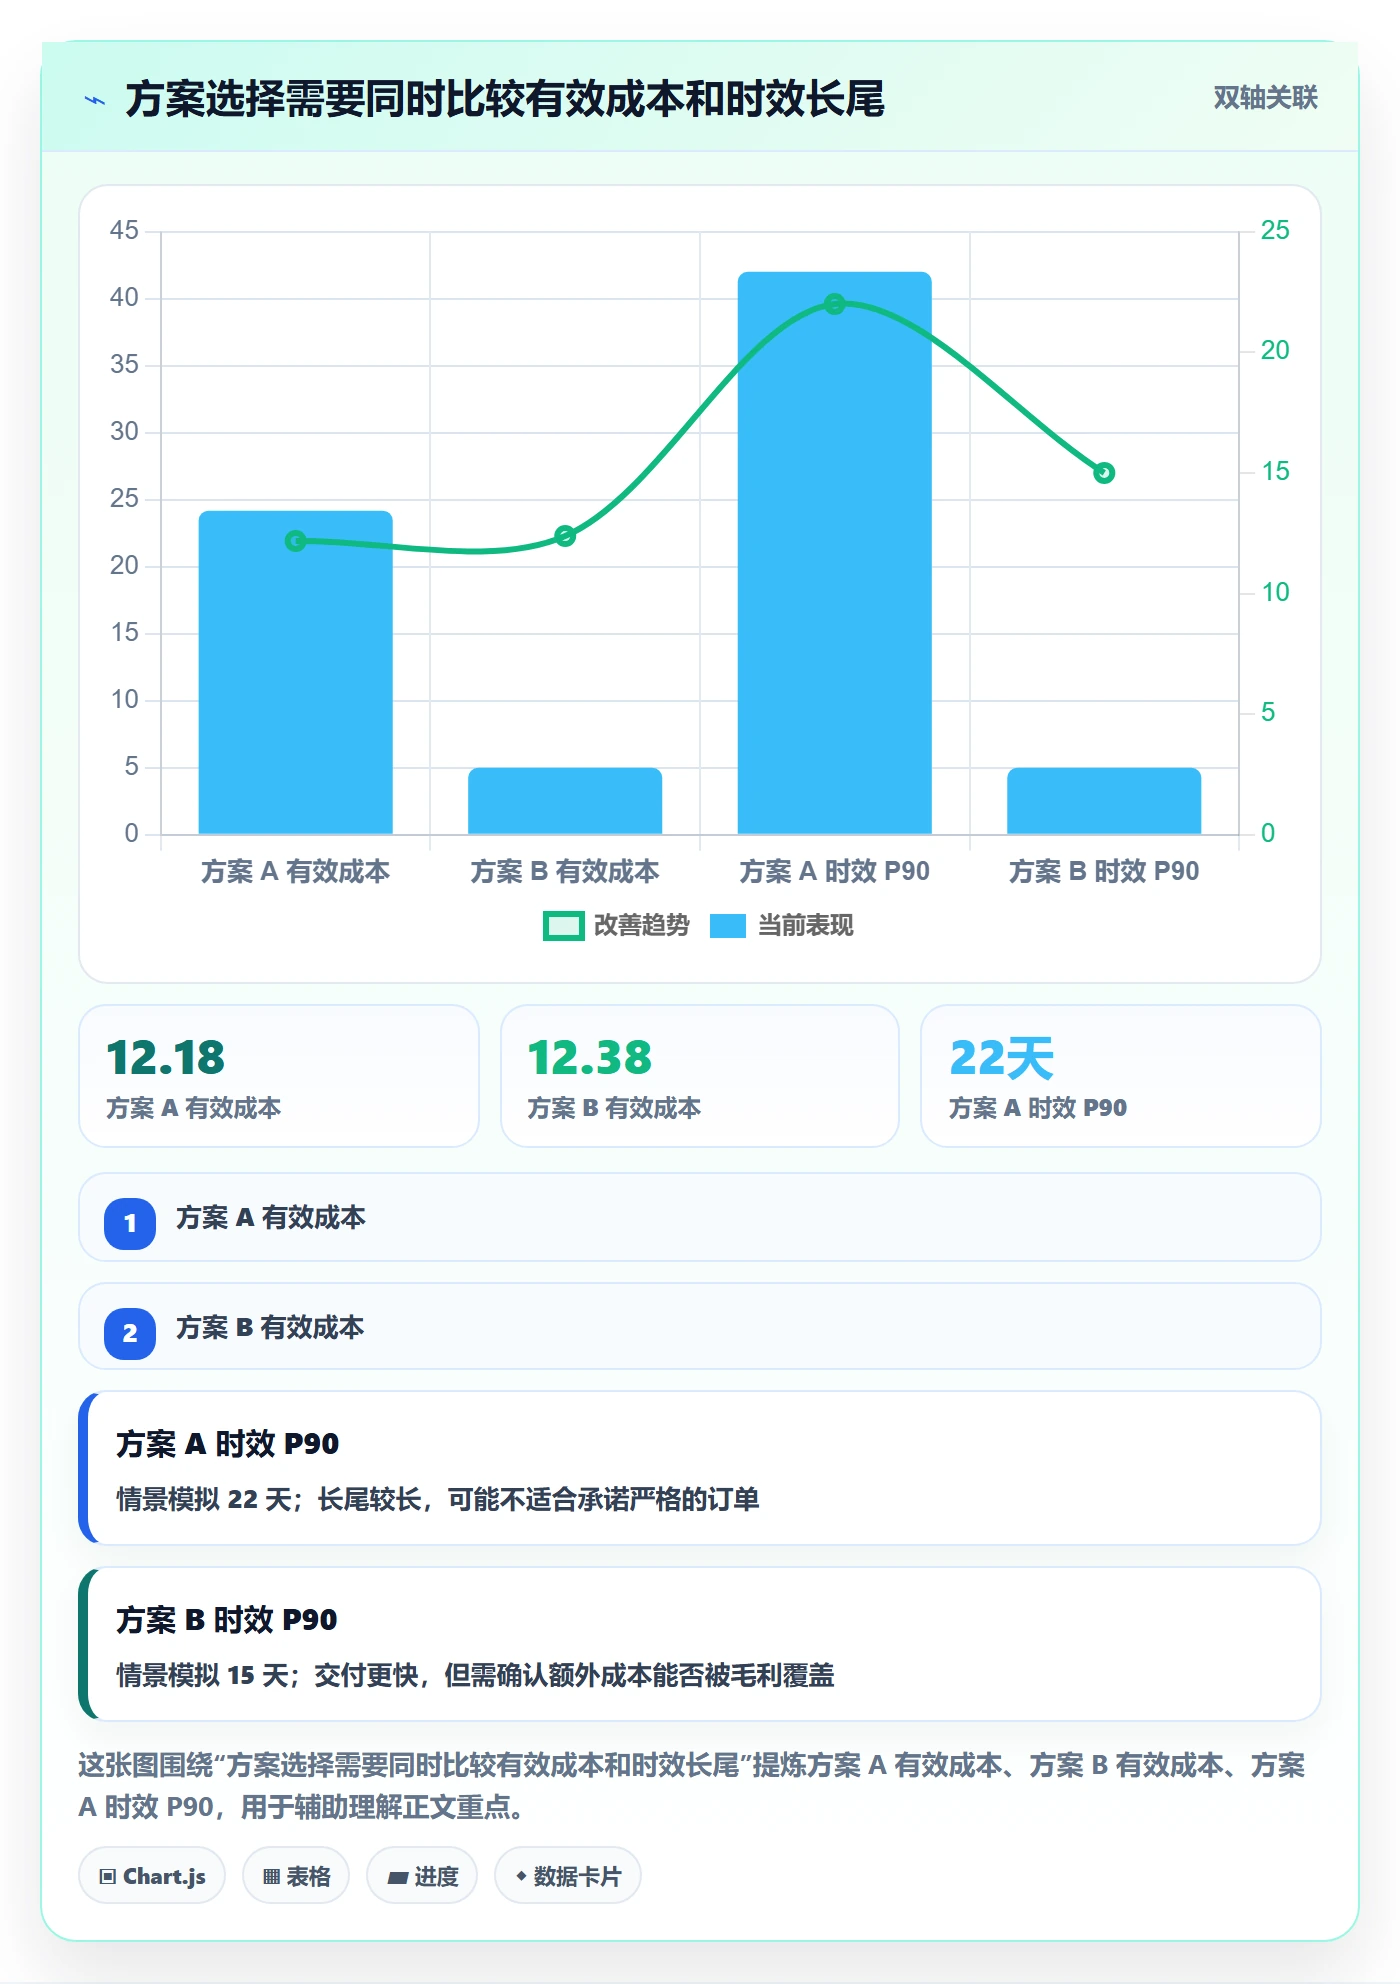Image resolution: width=1400 pixels, height=1984 pixels.
Task: Open list row 方案 B 有效成本
Action: point(700,1327)
